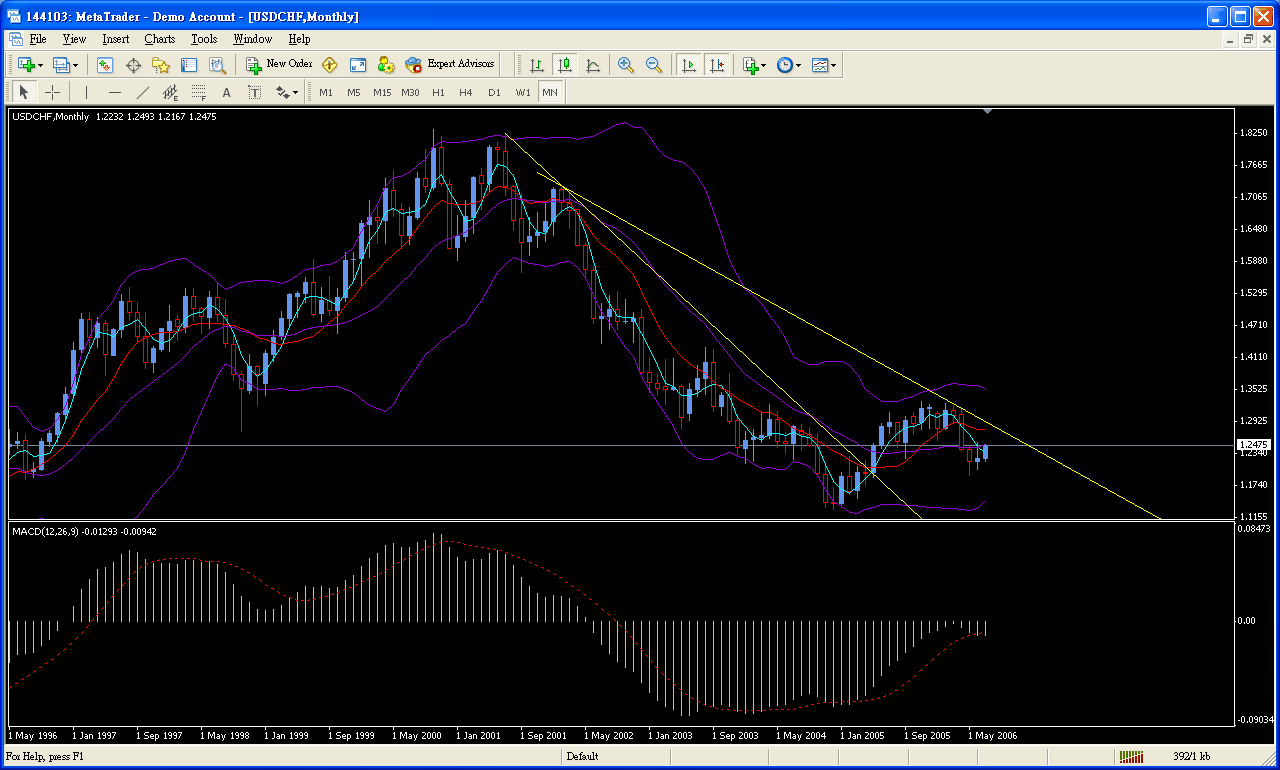Open the Indicators list dropdown
The height and width of the screenshot is (770, 1280).
point(754,65)
